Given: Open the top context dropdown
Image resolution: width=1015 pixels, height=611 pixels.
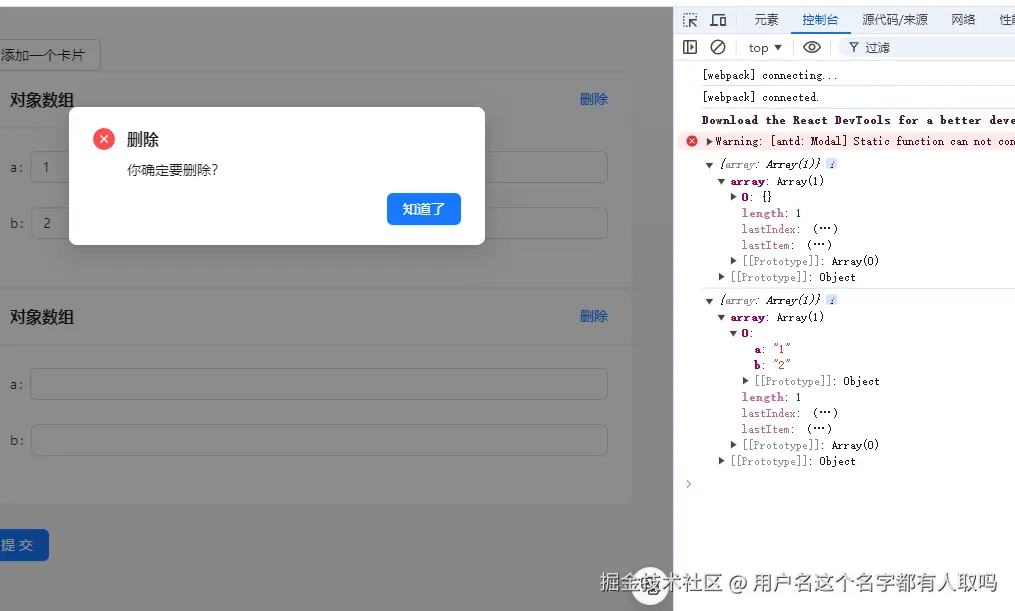Looking at the screenshot, I should pos(765,48).
